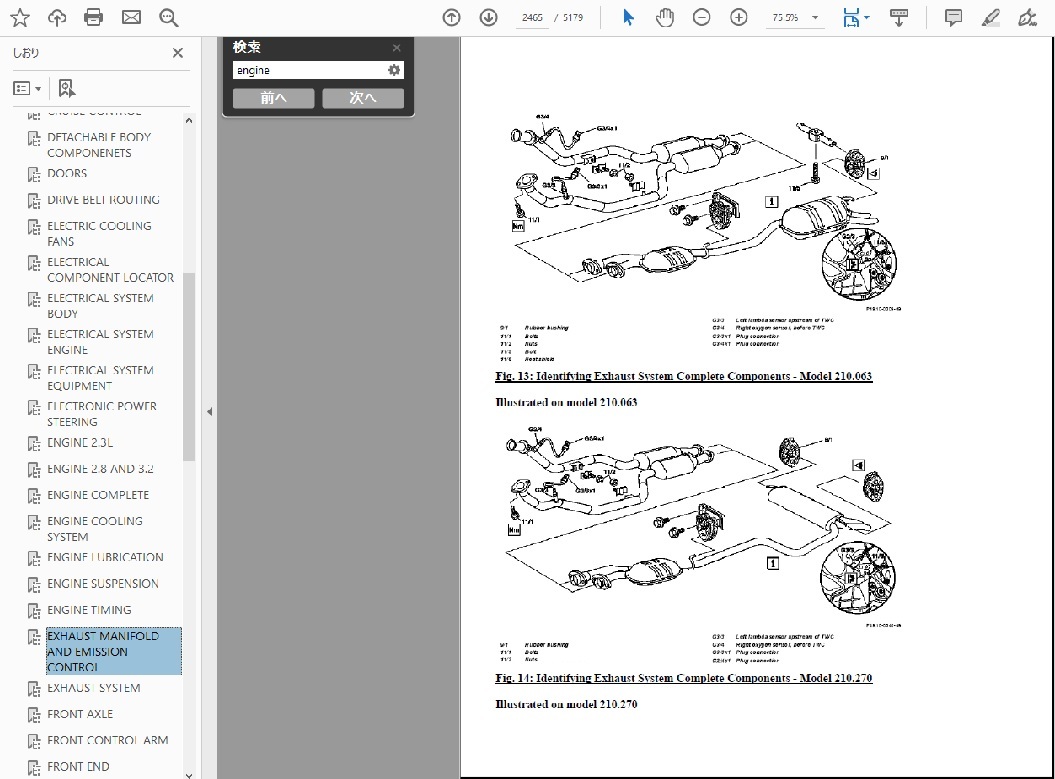Viewport: 1055px width, 779px height.
Task: Click the magnifying glass find icon
Action: [x=168, y=17]
